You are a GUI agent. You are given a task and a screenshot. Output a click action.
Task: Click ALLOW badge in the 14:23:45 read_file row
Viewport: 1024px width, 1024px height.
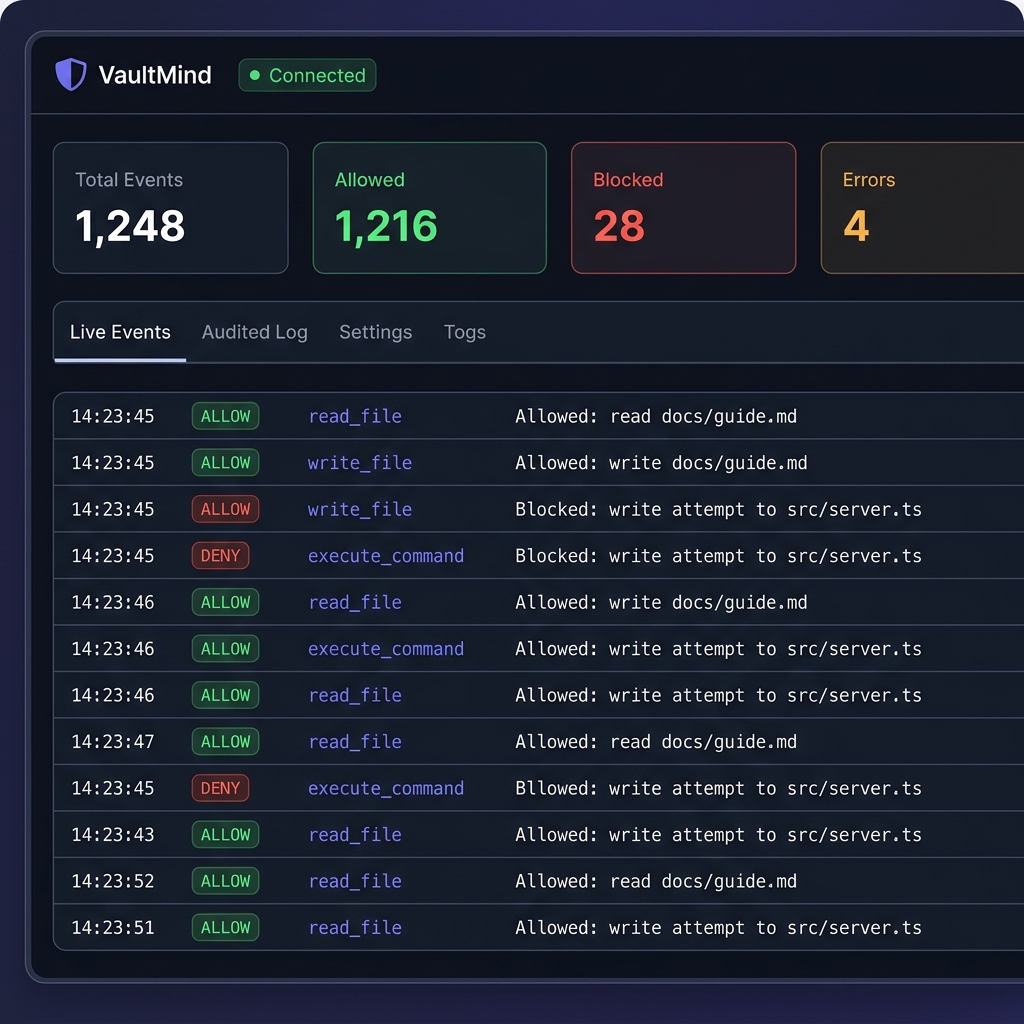225,417
